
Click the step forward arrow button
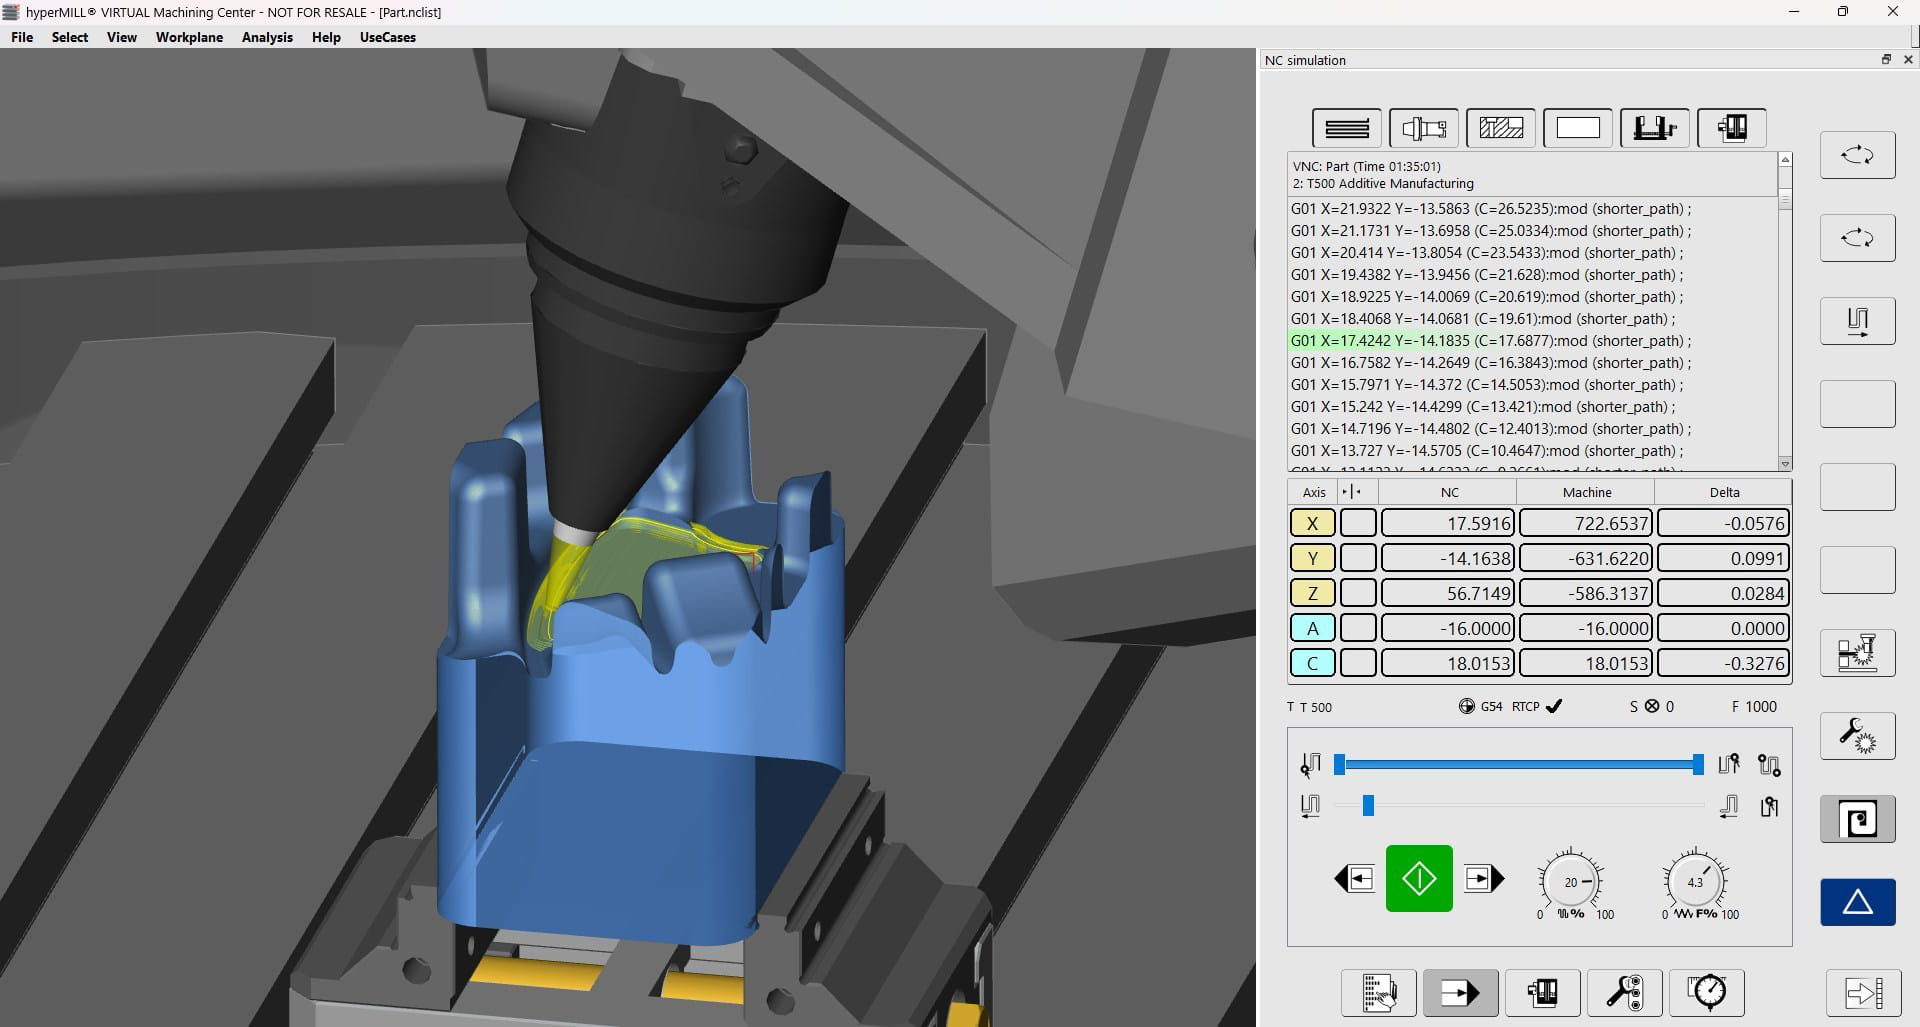(1483, 879)
